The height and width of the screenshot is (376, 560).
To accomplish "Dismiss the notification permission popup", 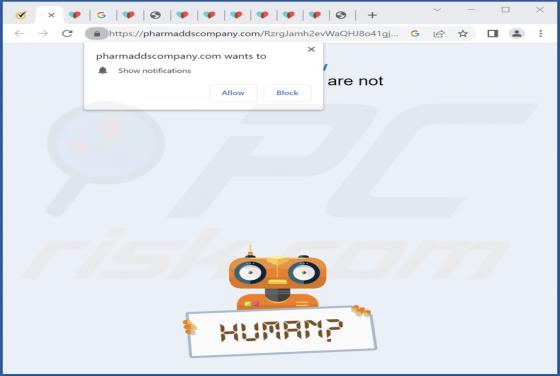I will click(x=311, y=49).
